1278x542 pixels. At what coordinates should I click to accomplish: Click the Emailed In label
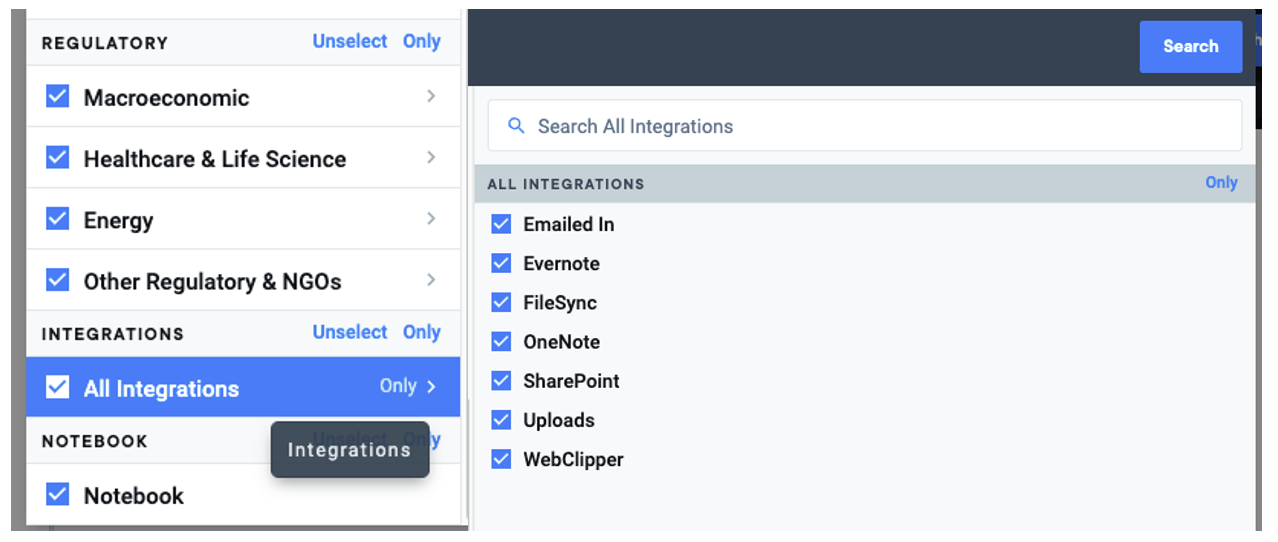pyautogui.click(x=569, y=224)
